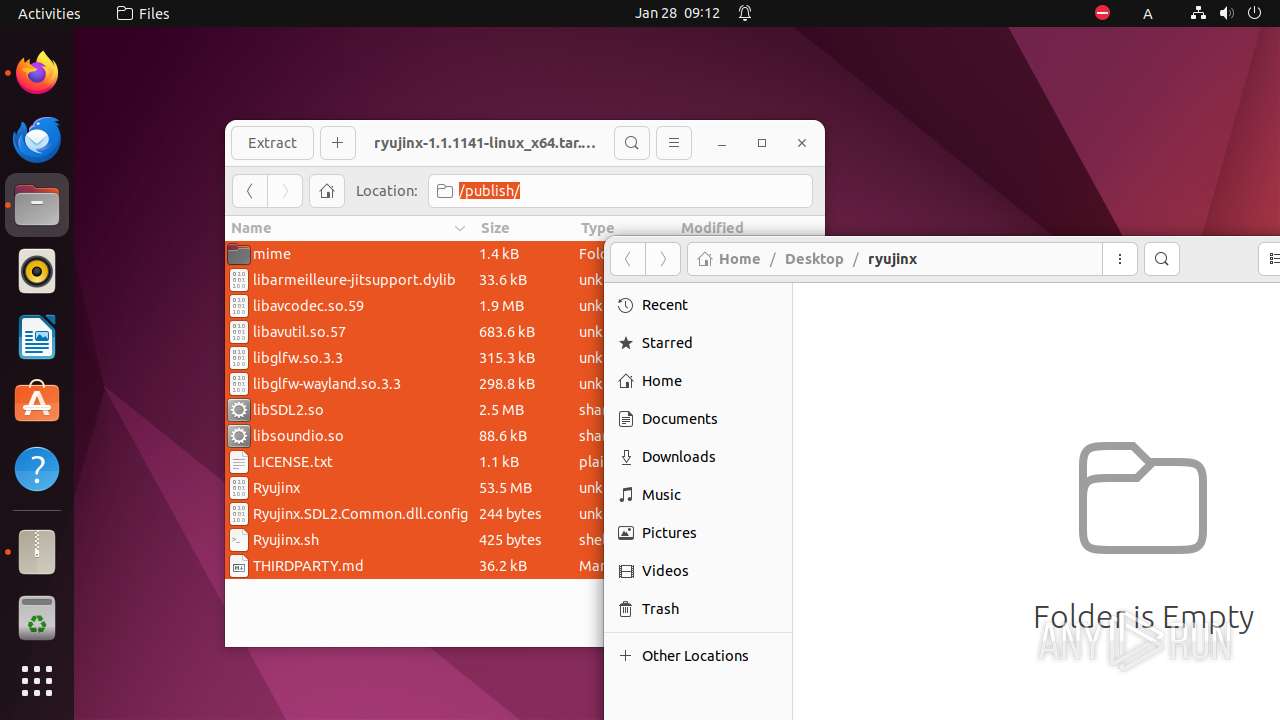Click the Location path field
1280x720 pixels.
[620, 191]
